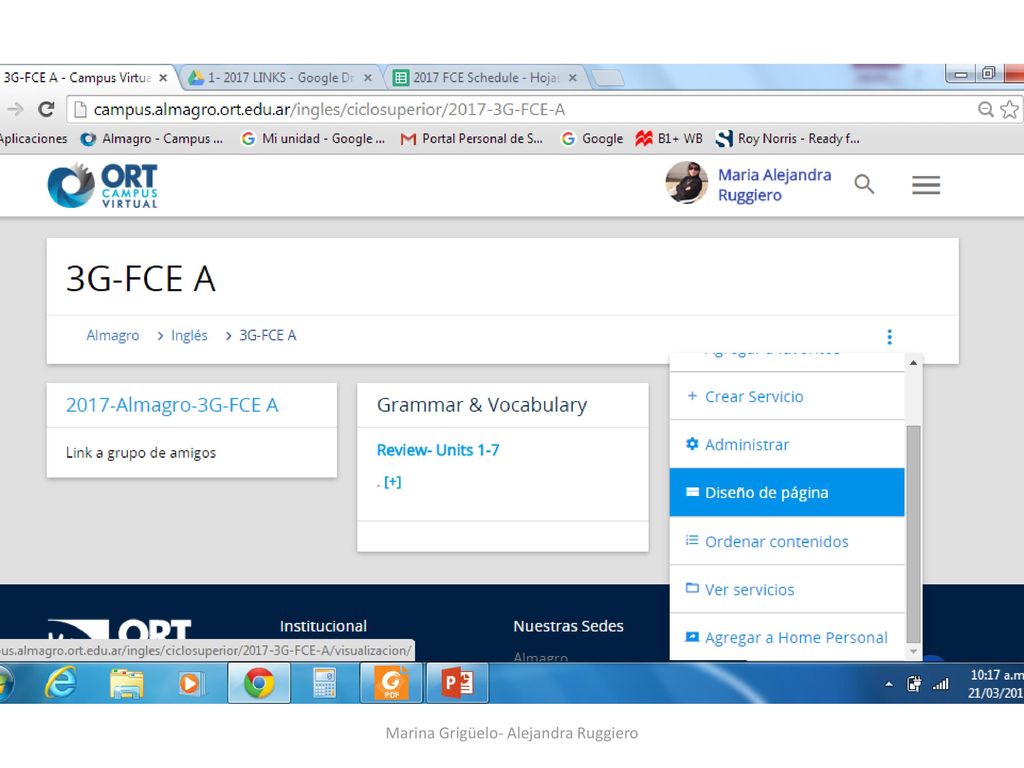Open the three-dot page options menu
This screenshot has height=768, width=1024.
pos(889,336)
